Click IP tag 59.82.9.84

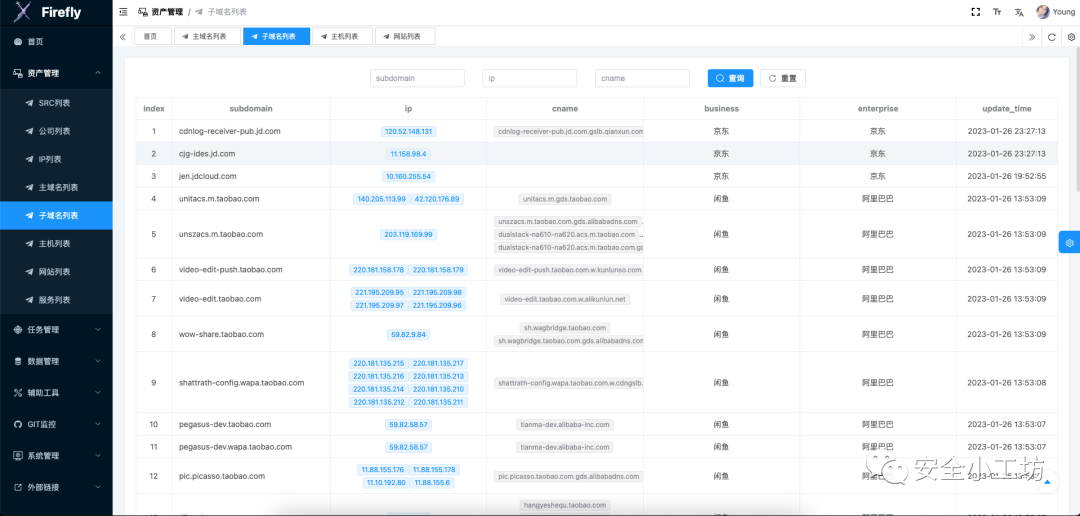click(408, 334)
